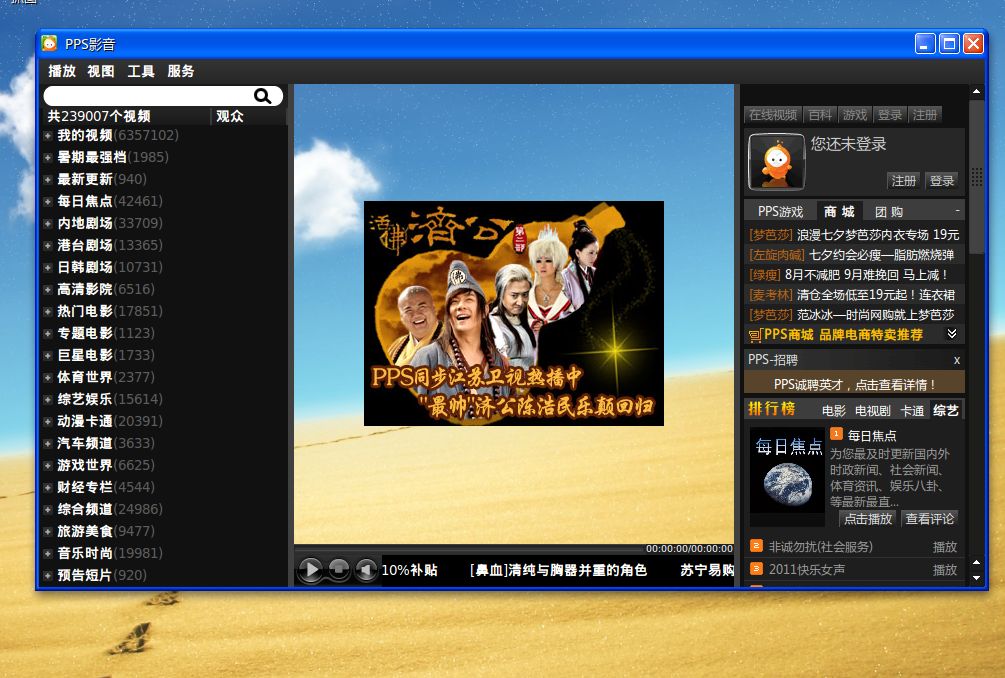The width and height of the screenshot is (1005, 678).
Task: Show the 综艺 ranking tab
Action: coord(945,411)
